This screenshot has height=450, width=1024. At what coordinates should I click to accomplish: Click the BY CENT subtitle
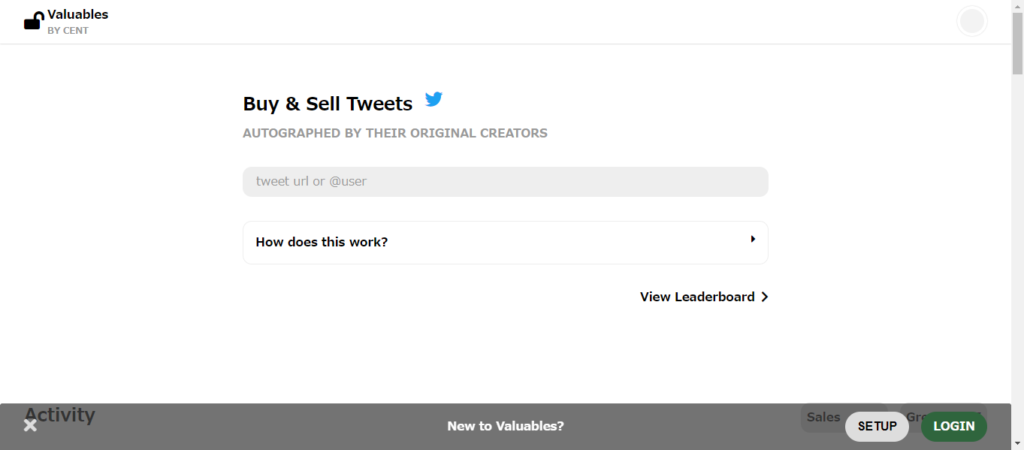point(68,31)
